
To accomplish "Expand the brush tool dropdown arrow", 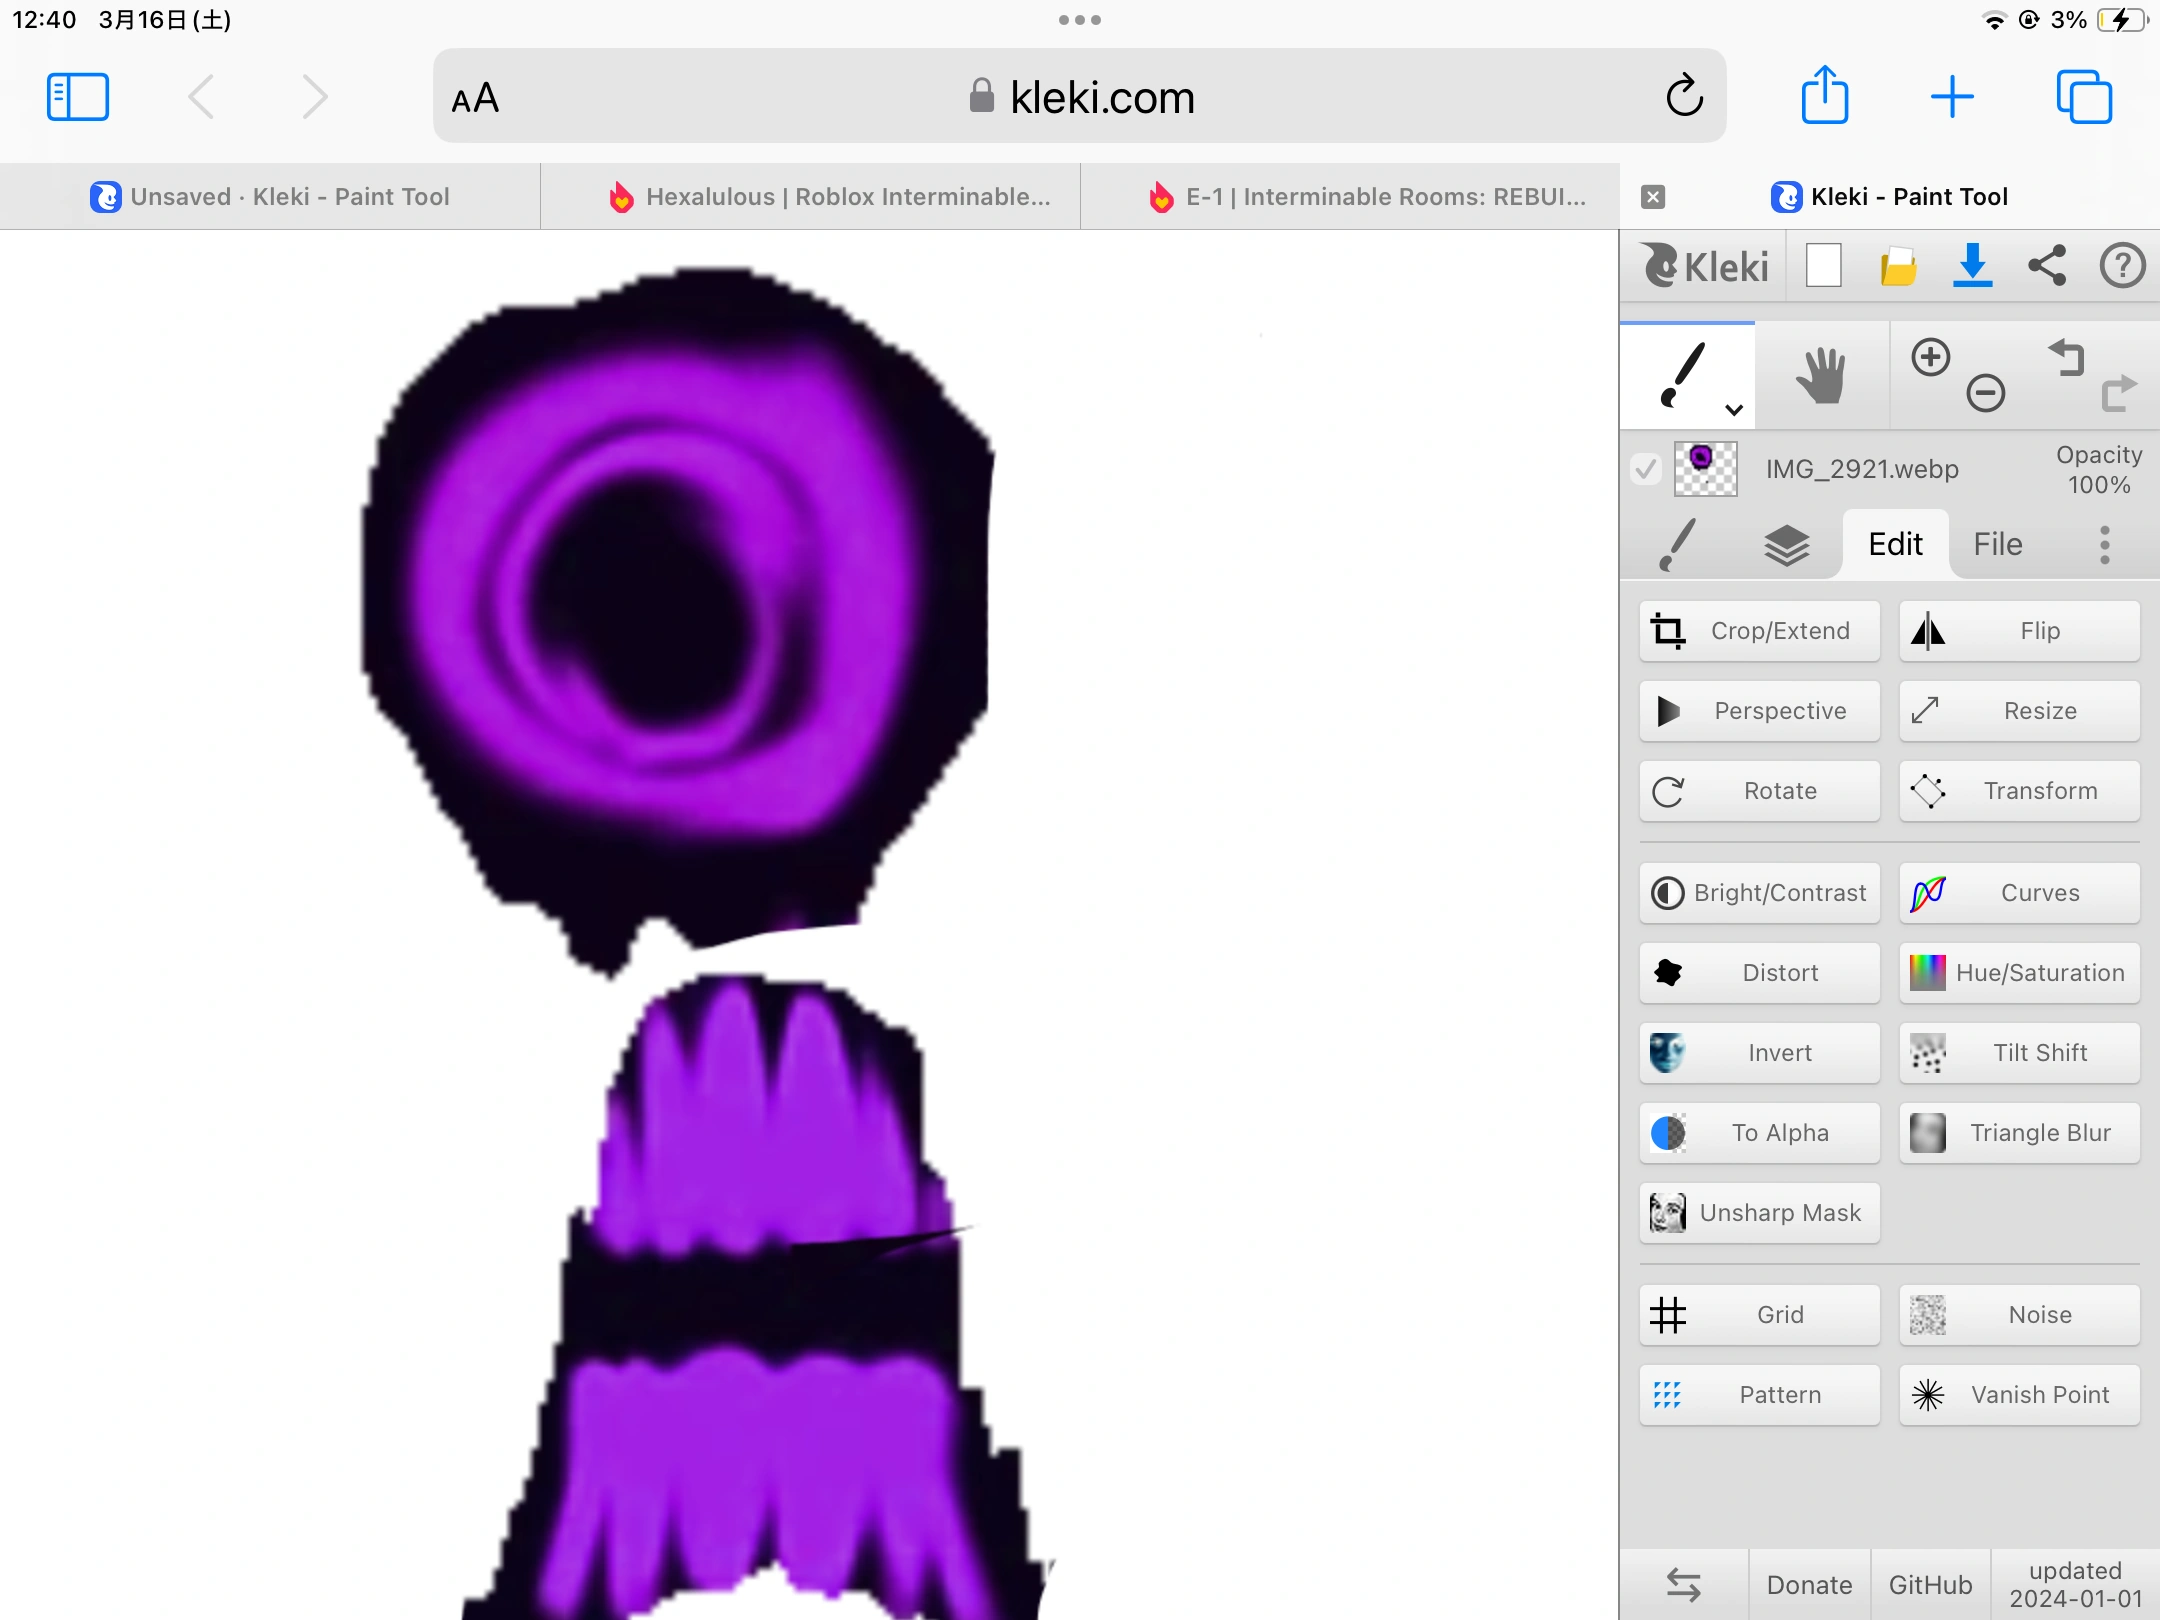I will (x=1734, y=409).
